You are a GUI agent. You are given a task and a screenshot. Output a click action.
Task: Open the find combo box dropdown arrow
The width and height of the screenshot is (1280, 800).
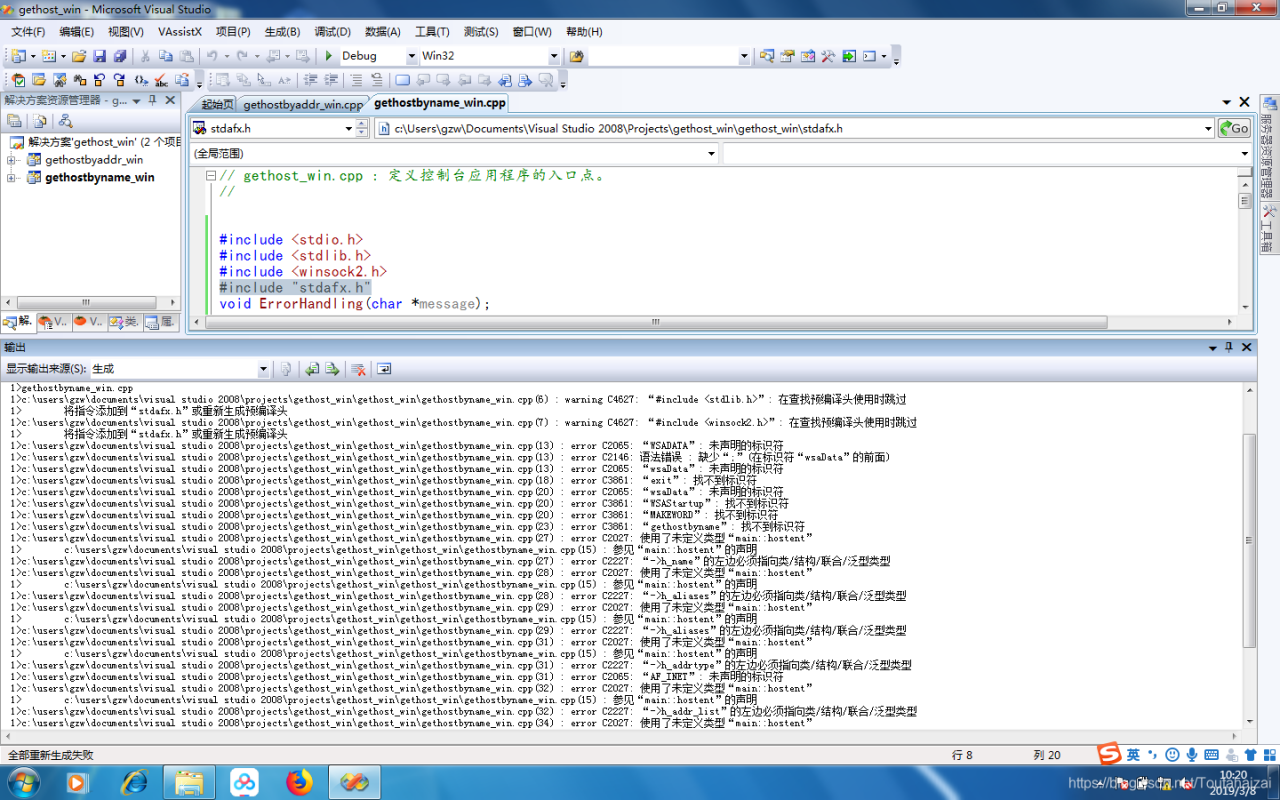click(x=743, y=56)
